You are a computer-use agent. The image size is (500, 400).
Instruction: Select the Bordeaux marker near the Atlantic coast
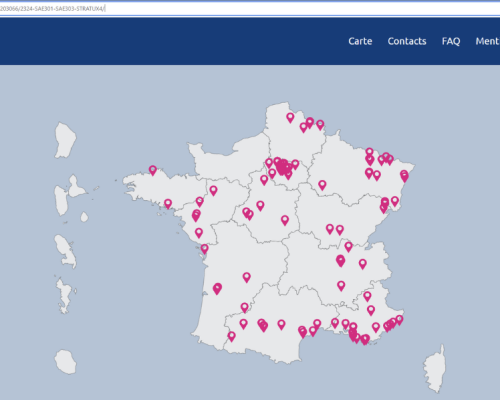[217, 289]
